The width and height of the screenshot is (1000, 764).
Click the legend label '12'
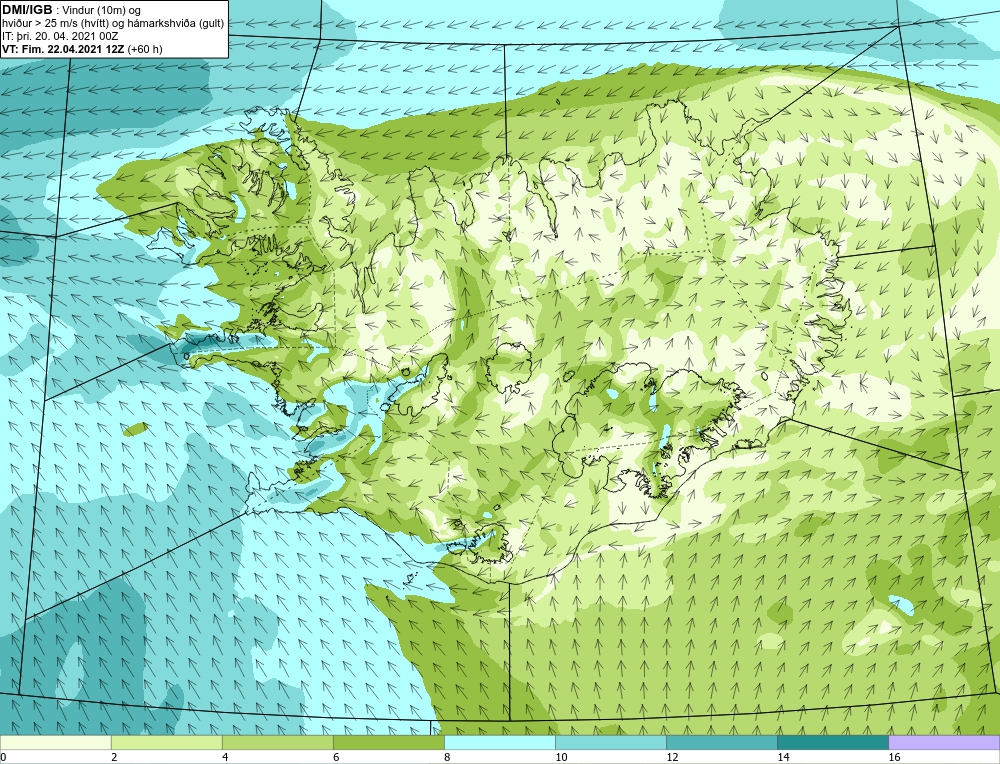672,757
